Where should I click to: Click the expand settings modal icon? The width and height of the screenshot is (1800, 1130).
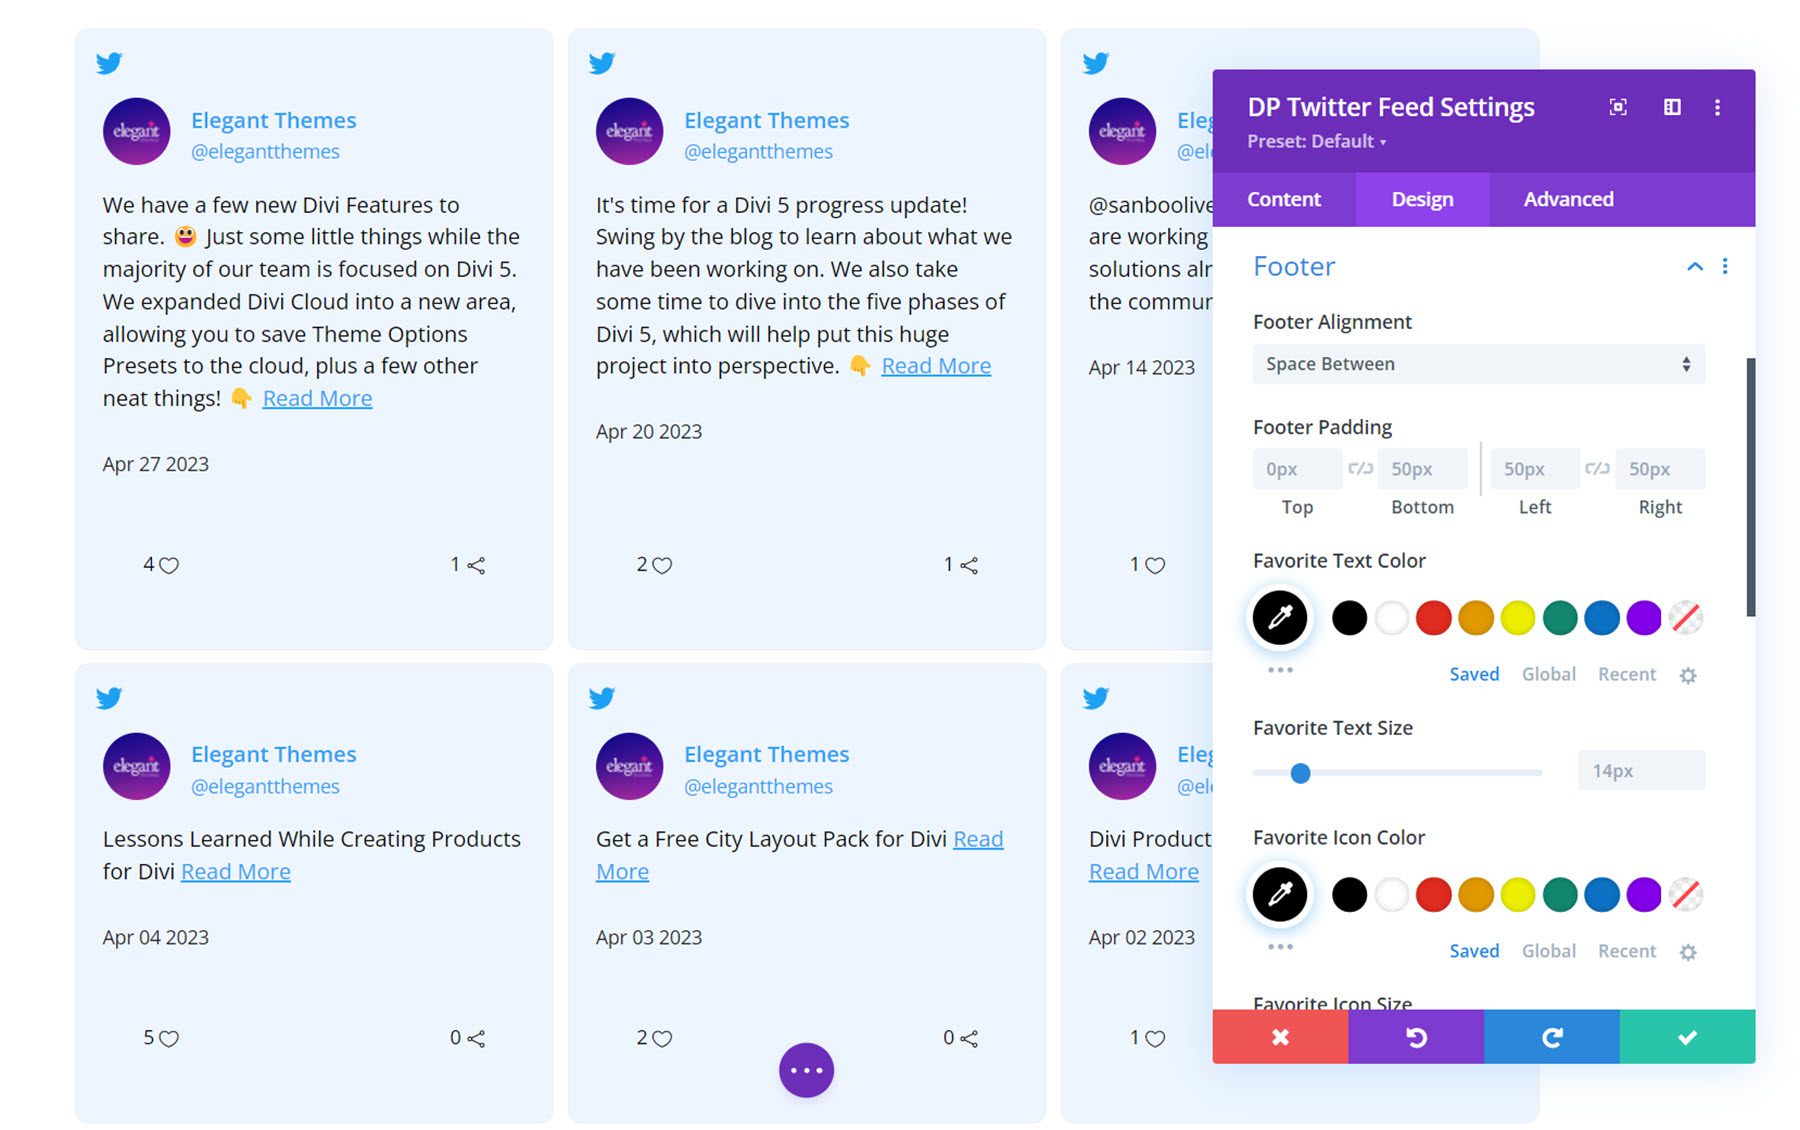click(x=1617, y=107)
